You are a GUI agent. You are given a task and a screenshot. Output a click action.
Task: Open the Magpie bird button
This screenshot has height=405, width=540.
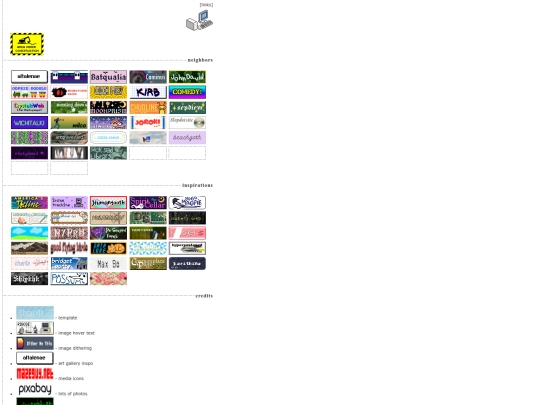pos(187,202)
